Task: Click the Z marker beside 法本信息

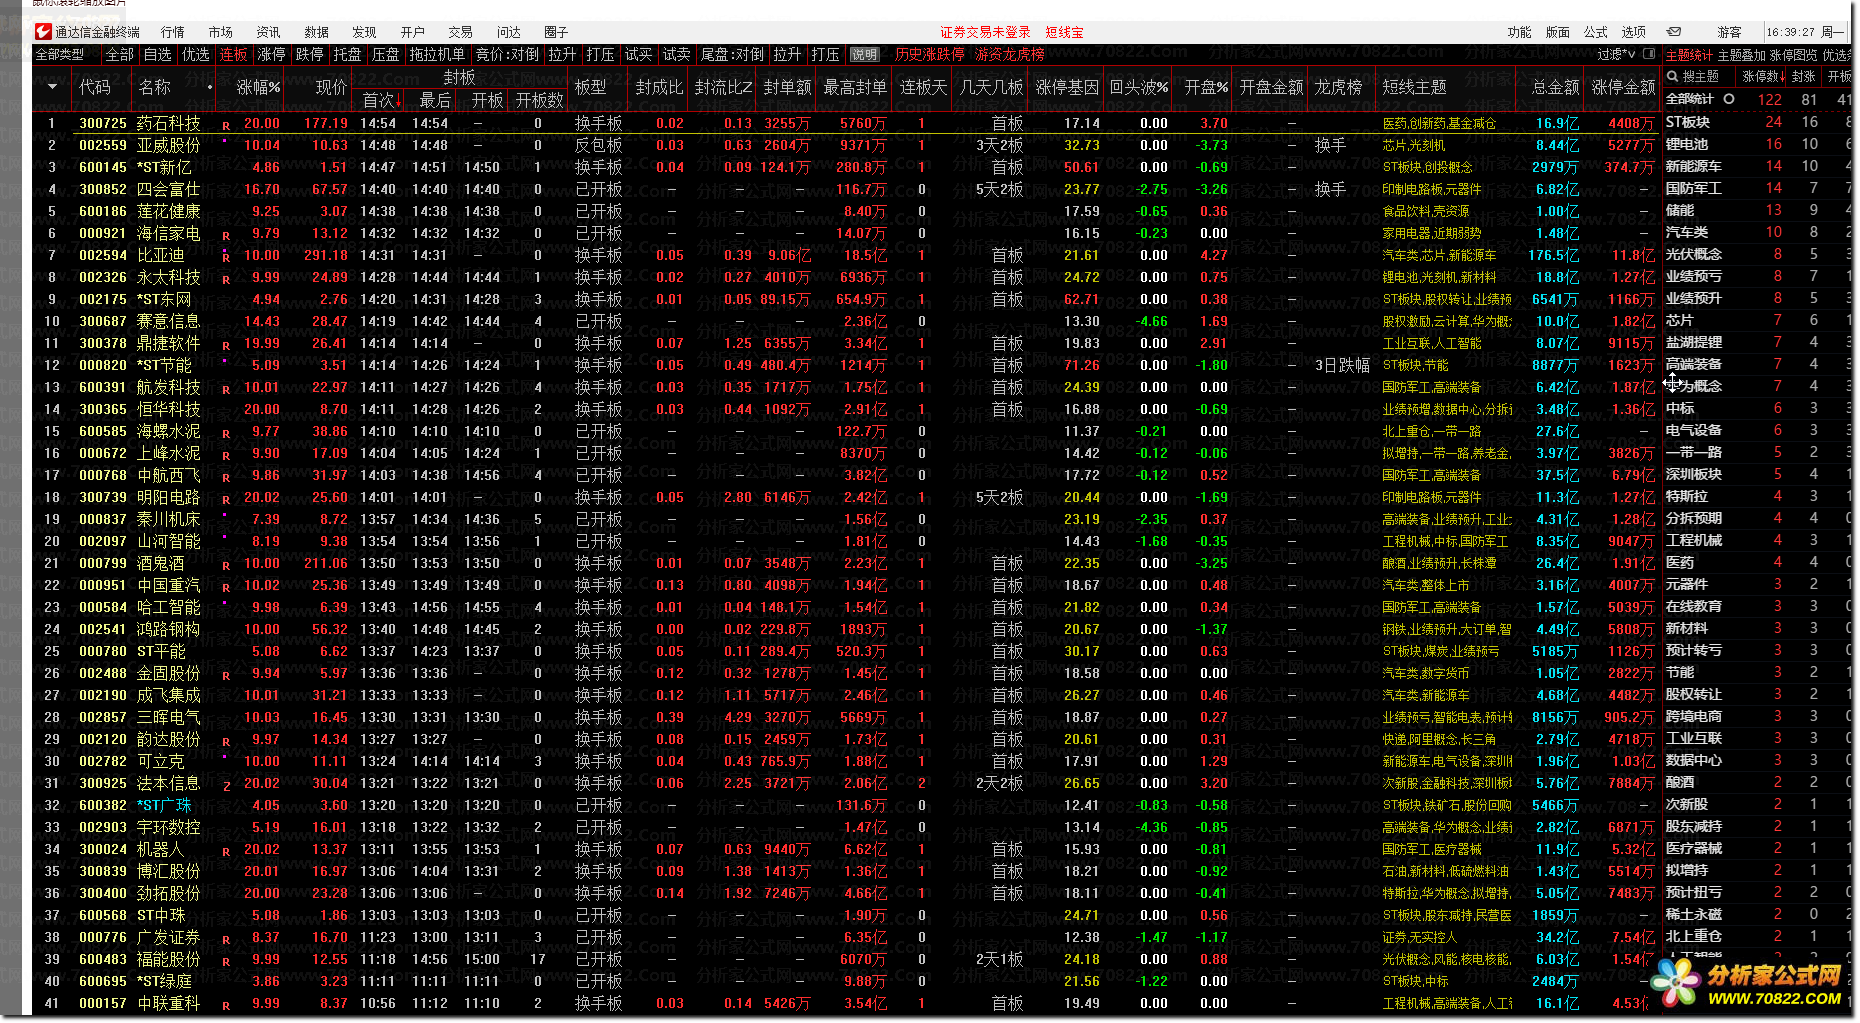Action: [226, 786]
